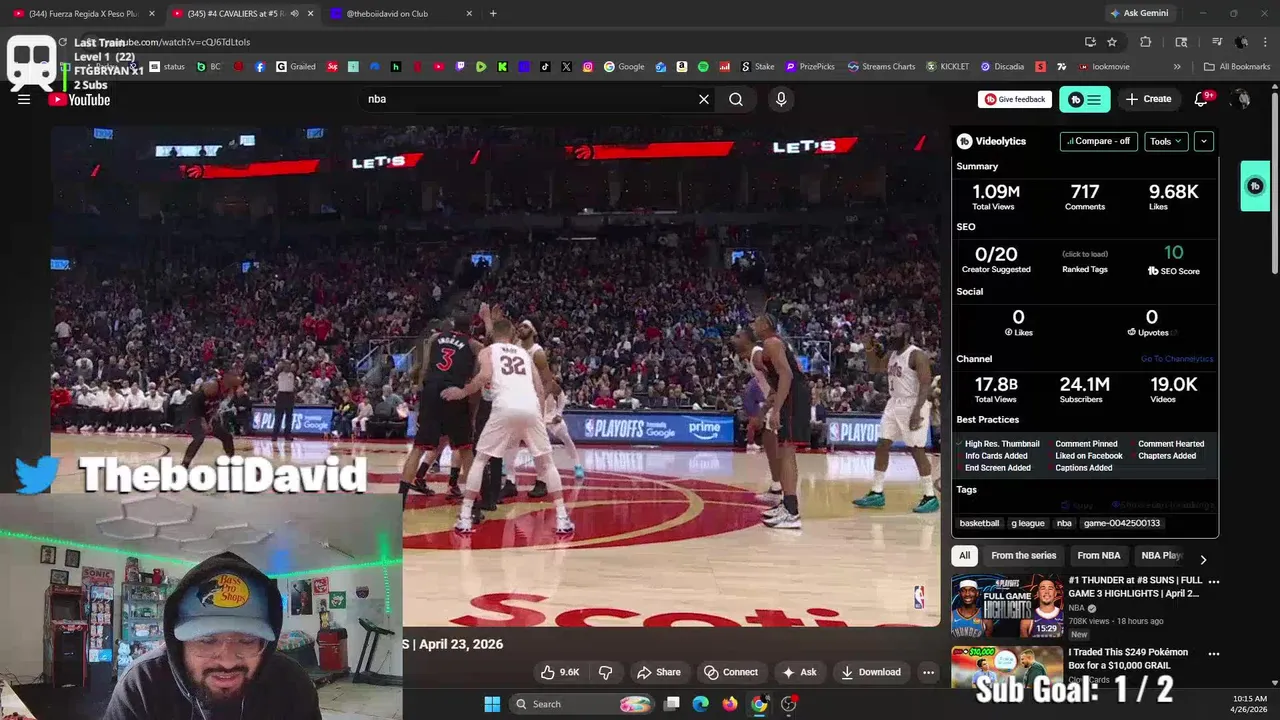Viewport: 1280px width, 720px height.
Task: Like the video showing 9.6K
Action: (x=560, y=672)
